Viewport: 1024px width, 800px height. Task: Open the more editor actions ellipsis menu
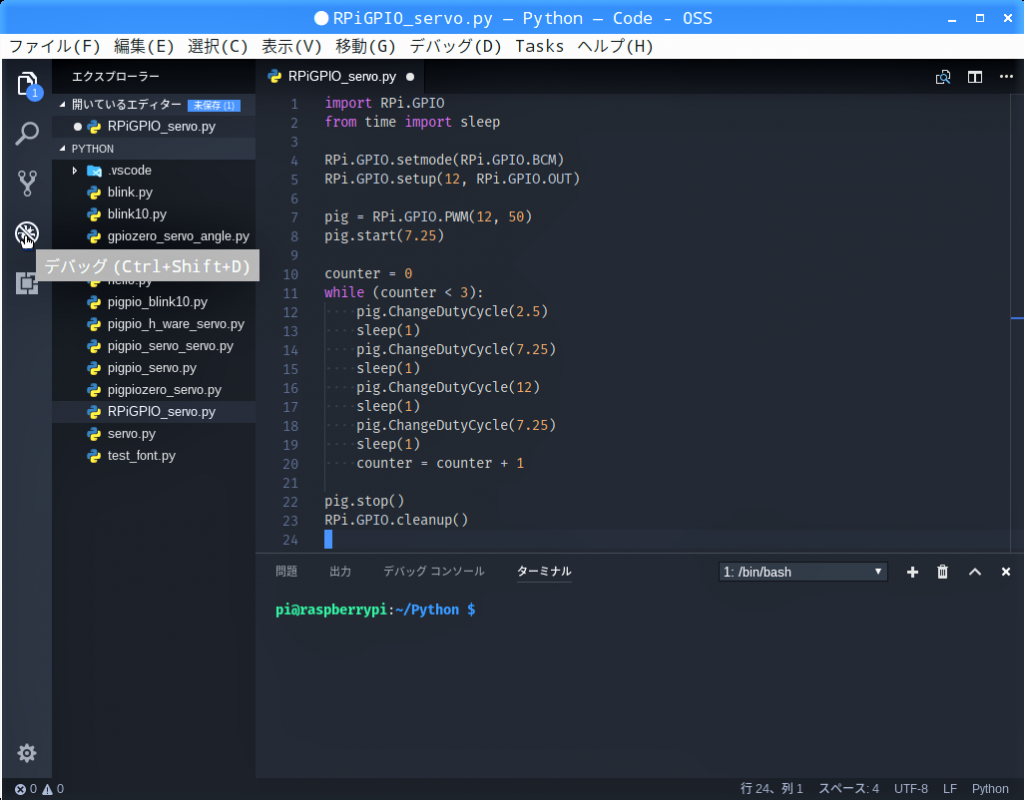[x=1004, y=77]
